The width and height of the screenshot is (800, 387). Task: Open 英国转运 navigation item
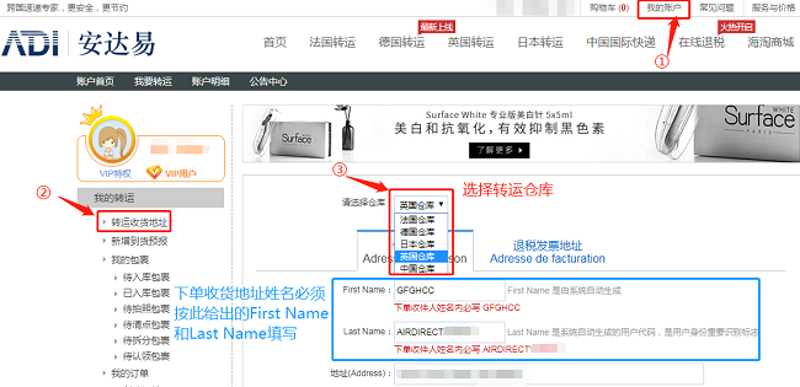click(471, 42)
